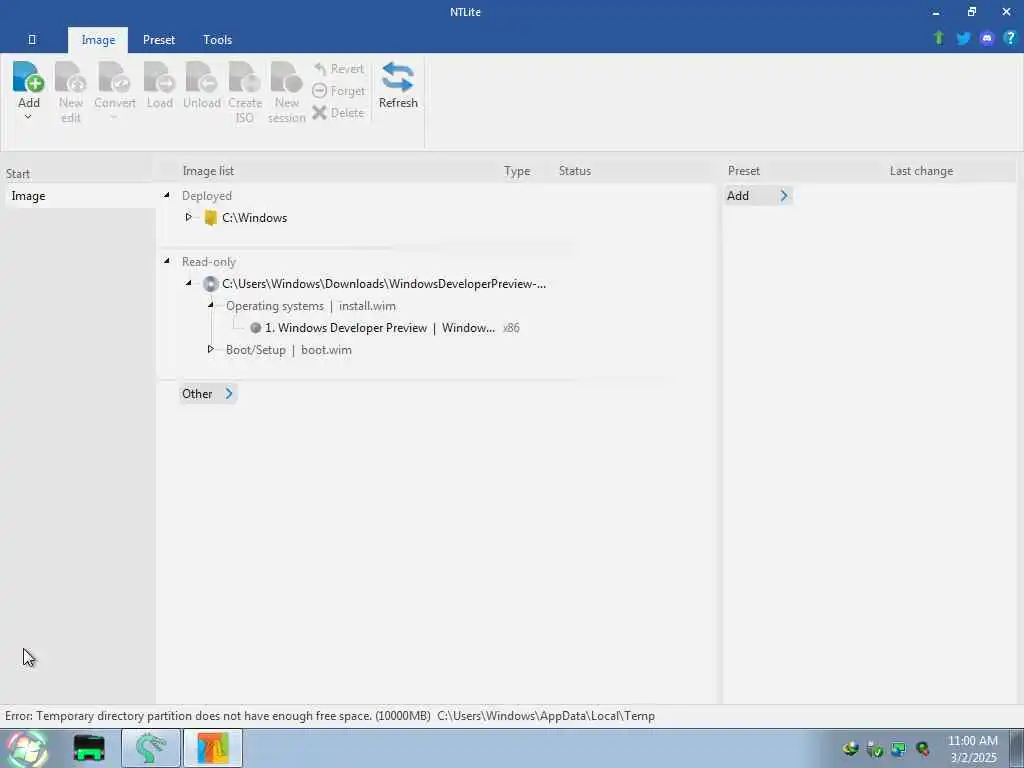The width and height of the screenshot is (1024, 768).
Task: Open the NTLite taskbar button
Action: 213,748
